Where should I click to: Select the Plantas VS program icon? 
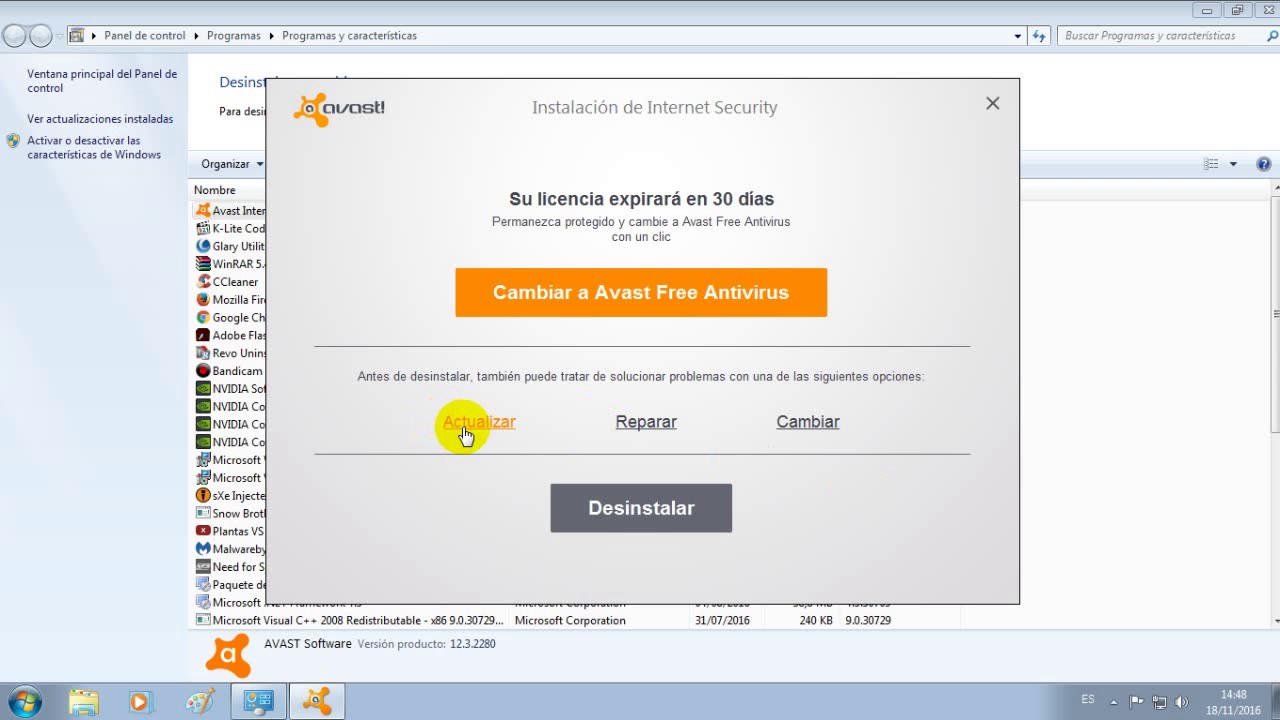pos(203,531)
